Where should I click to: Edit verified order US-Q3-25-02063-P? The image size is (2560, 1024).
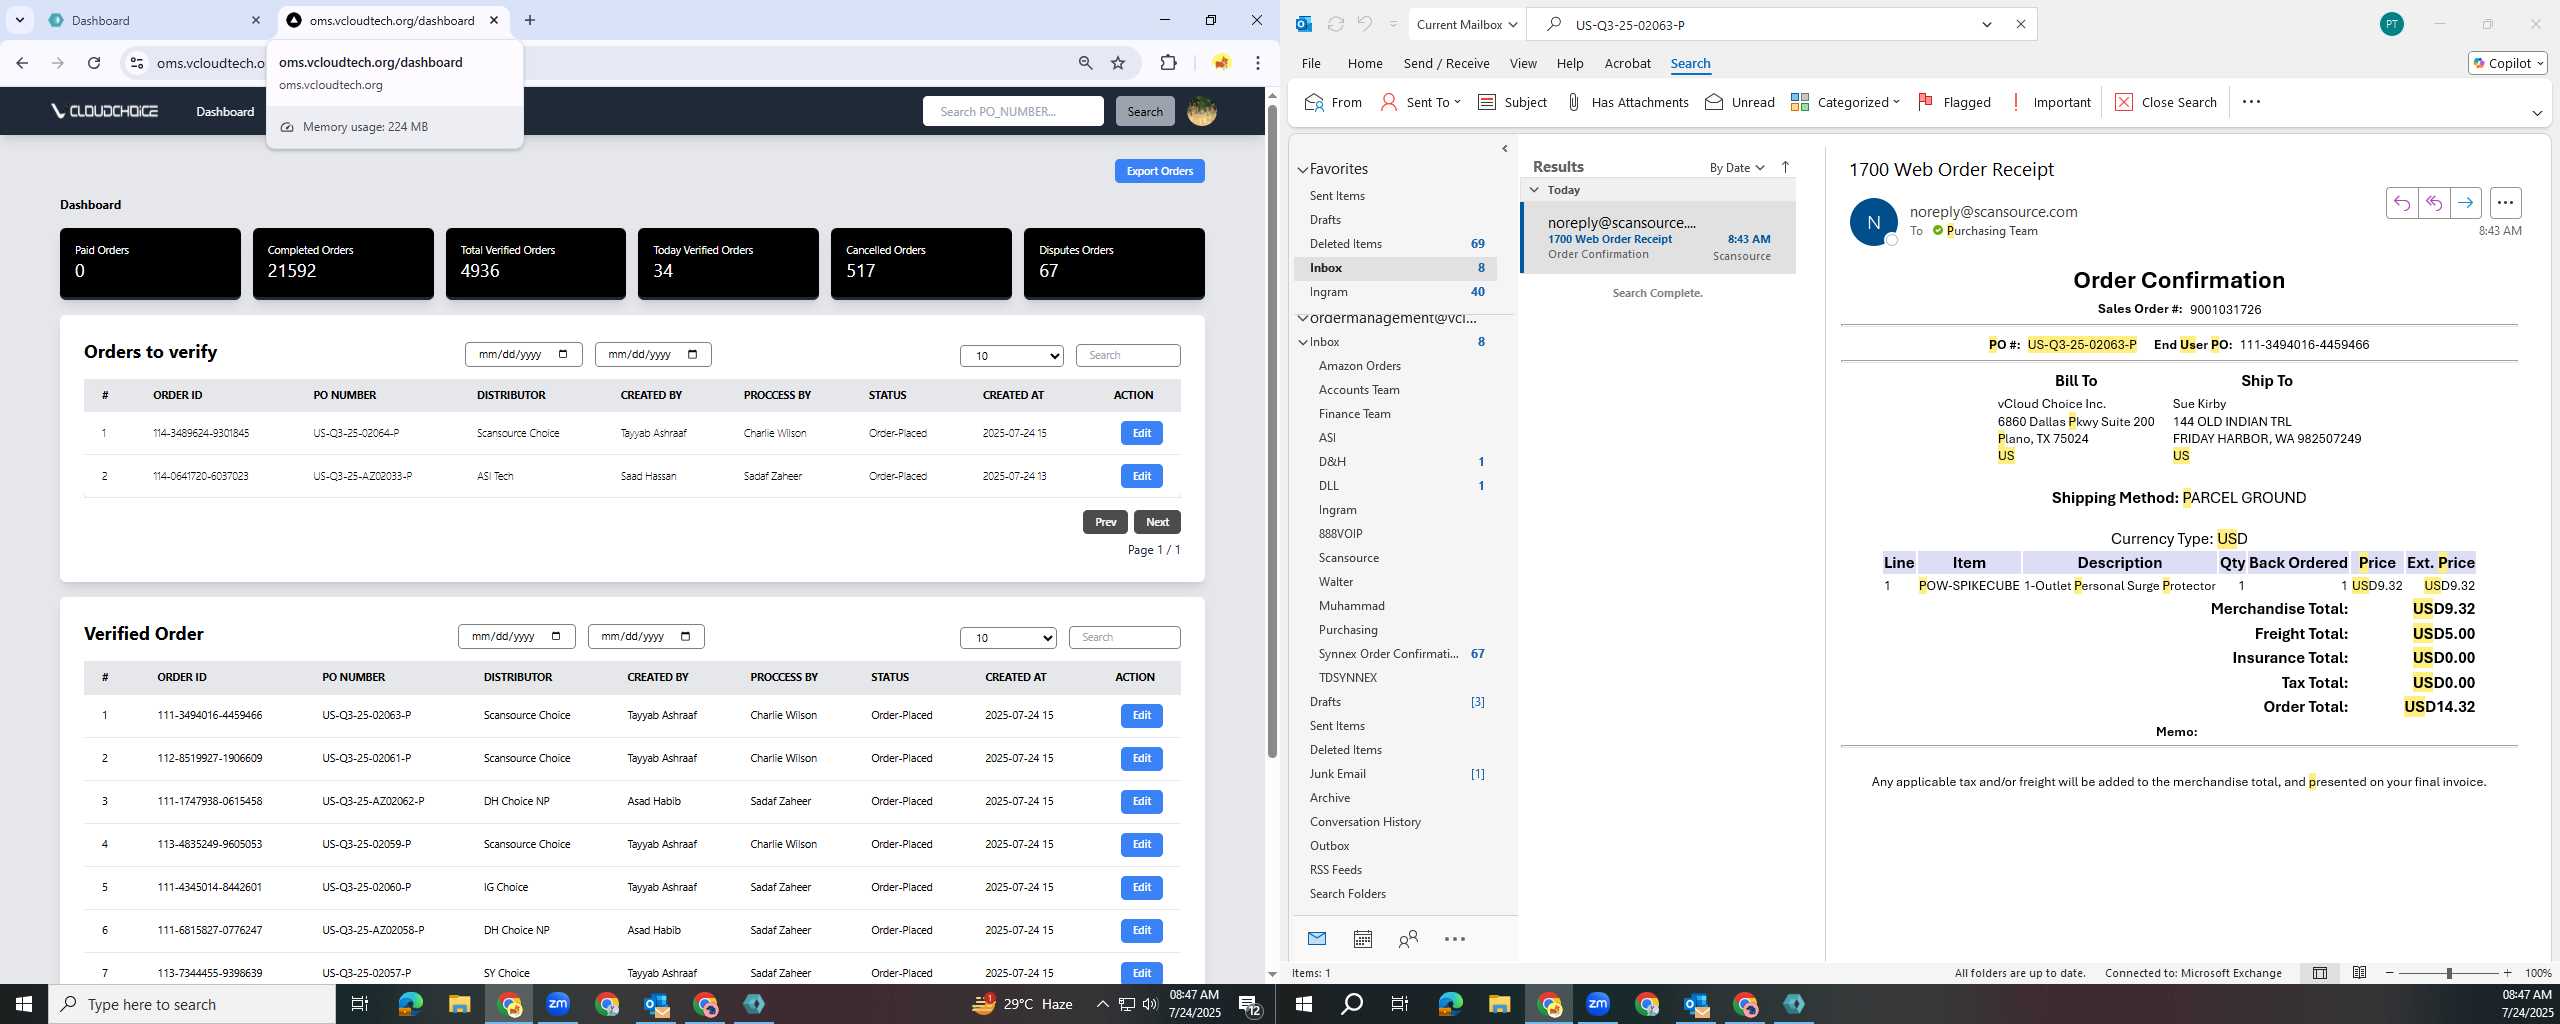click(1142, 715)
